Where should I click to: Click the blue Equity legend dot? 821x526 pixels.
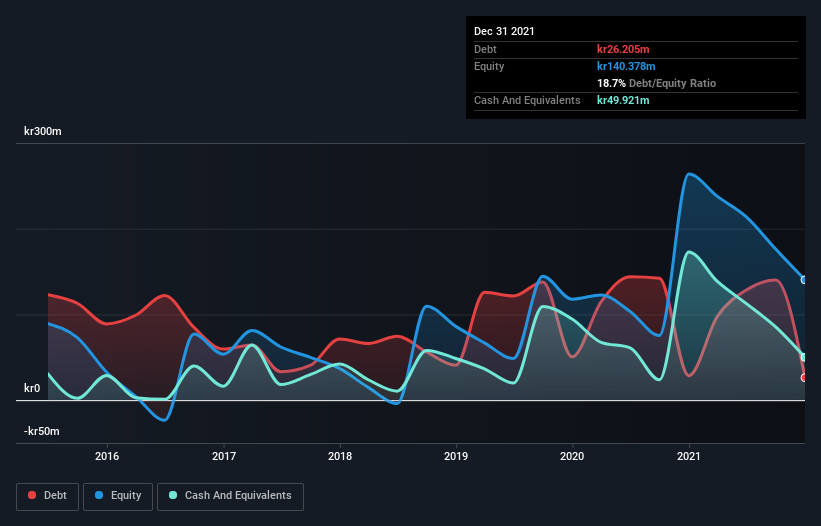point(99,495)
